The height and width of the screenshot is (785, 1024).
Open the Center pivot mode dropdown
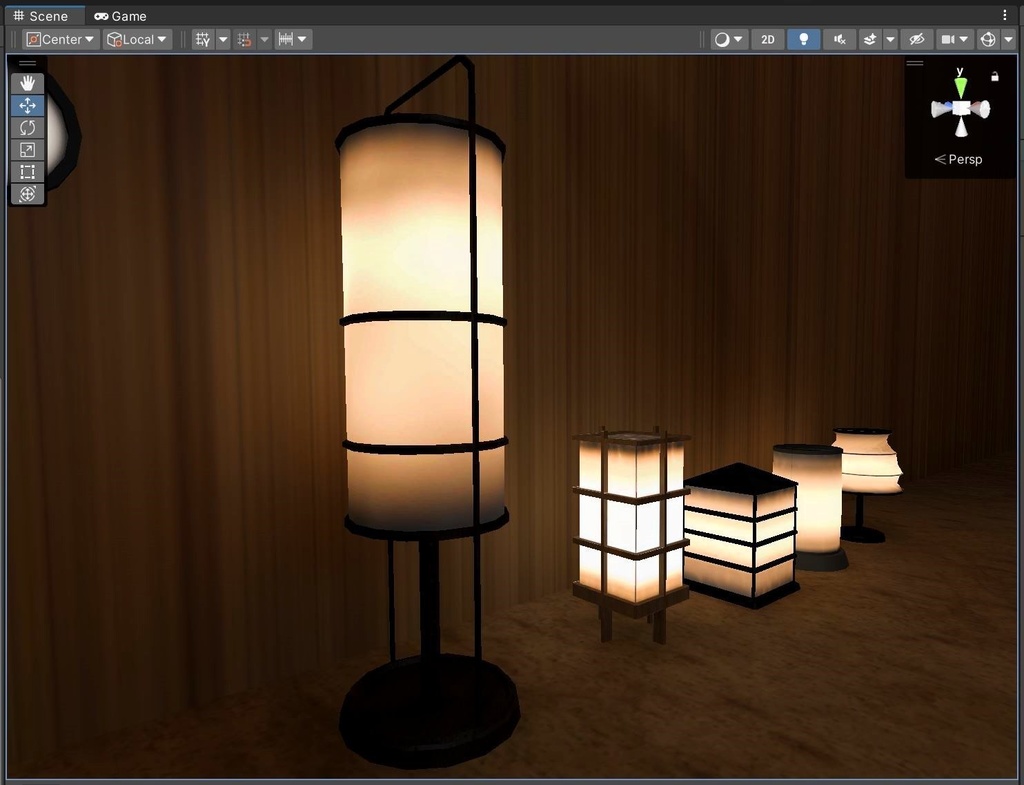point(61,39)
